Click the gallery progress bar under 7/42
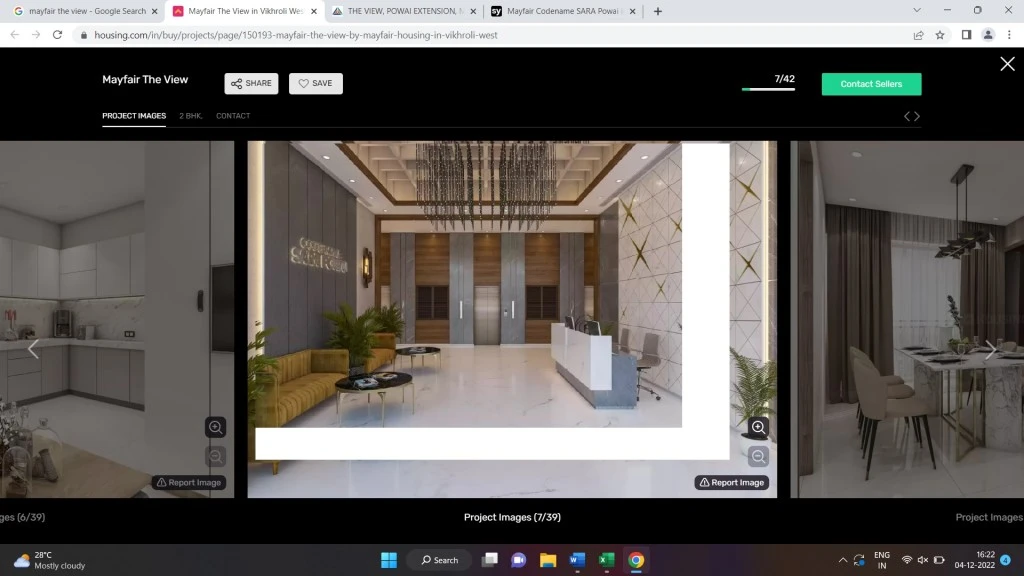The width and height of the screenshot is (1024, 576). [x=768, y=90]
